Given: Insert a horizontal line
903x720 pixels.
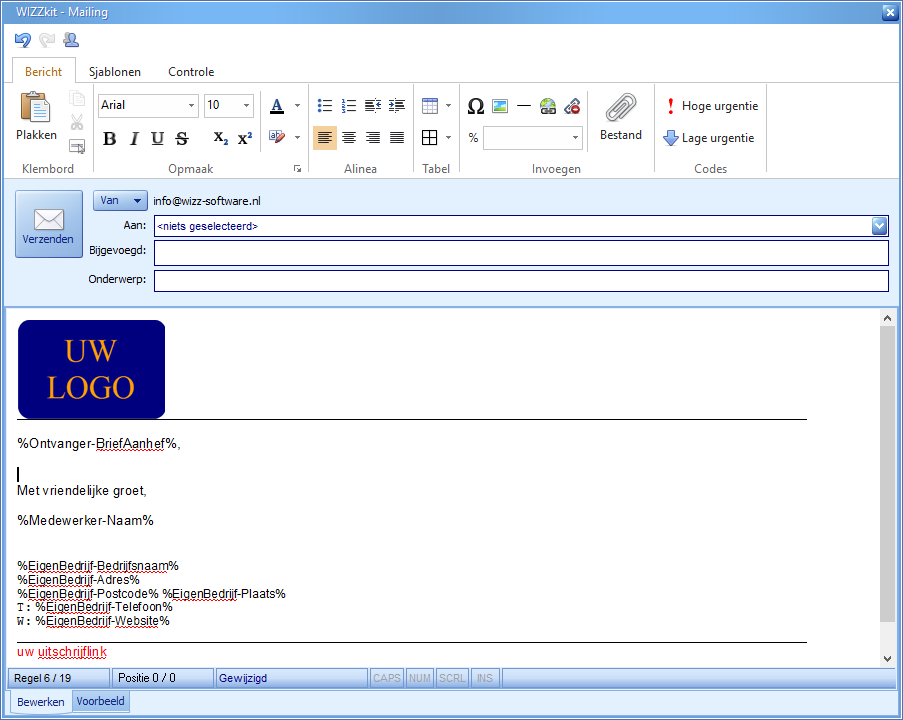Looking at the screenshot, I should tap(524, 104).
